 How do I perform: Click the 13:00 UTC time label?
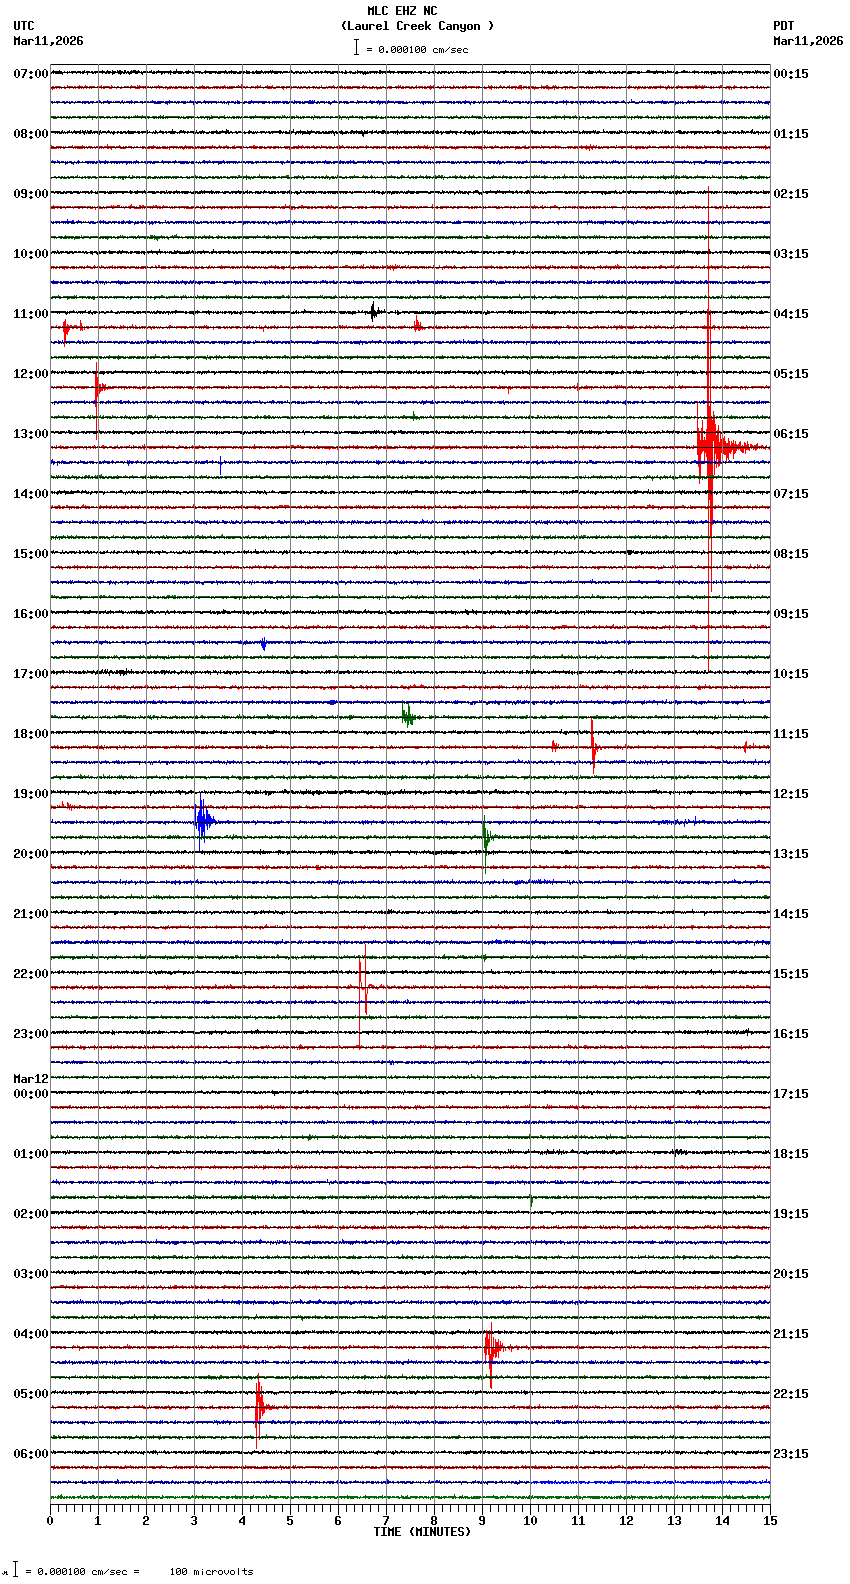pyautogui.click(x=31, y=434)
